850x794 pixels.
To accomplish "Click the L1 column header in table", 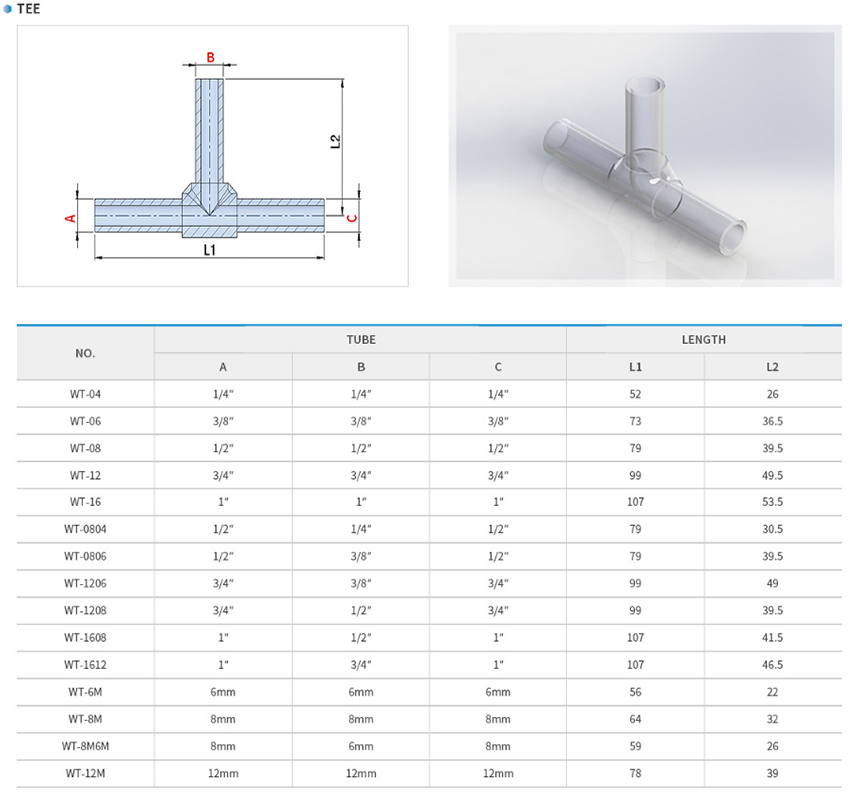I will (635, 367).
